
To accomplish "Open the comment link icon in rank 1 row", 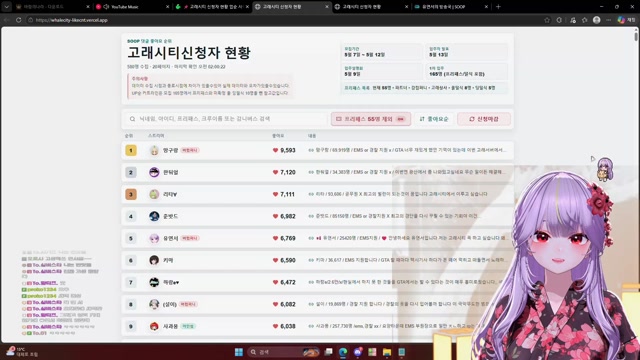I will coord(311,150).
